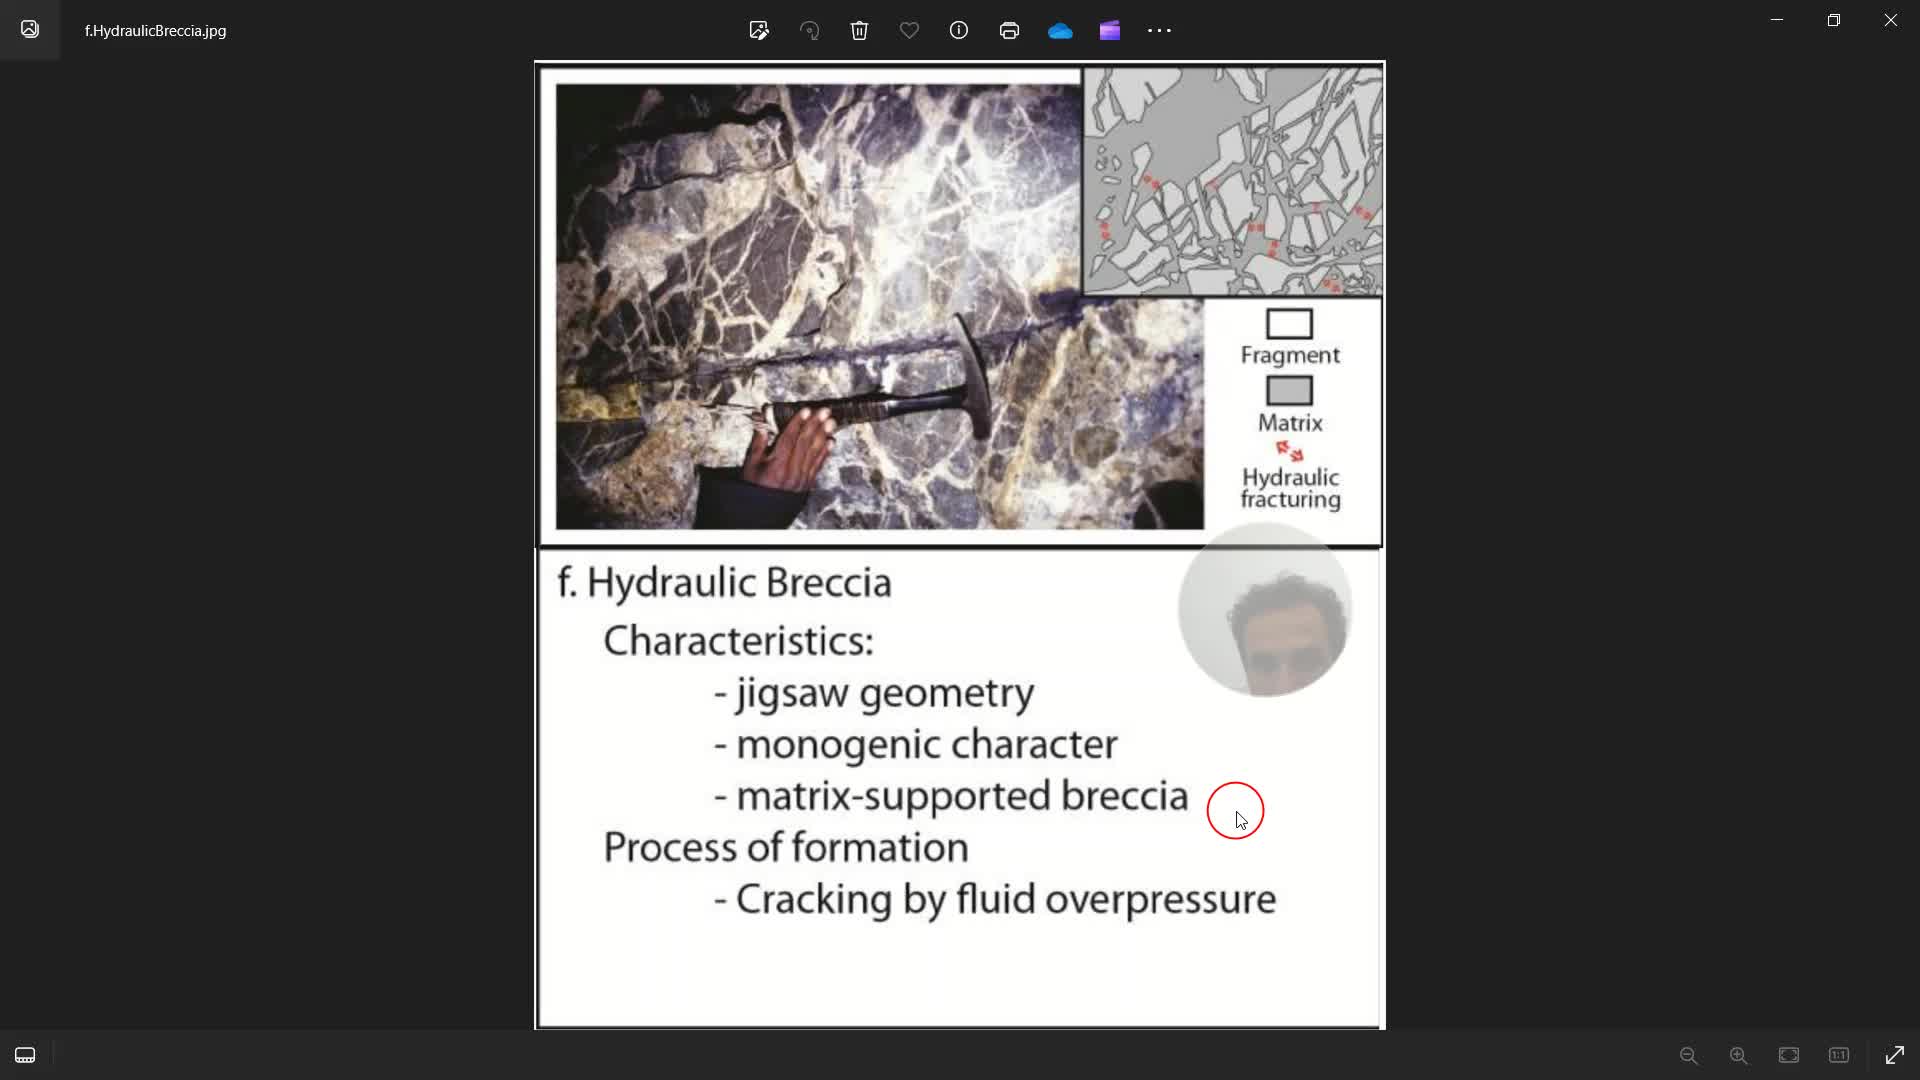Print the image

(1009, 30)
